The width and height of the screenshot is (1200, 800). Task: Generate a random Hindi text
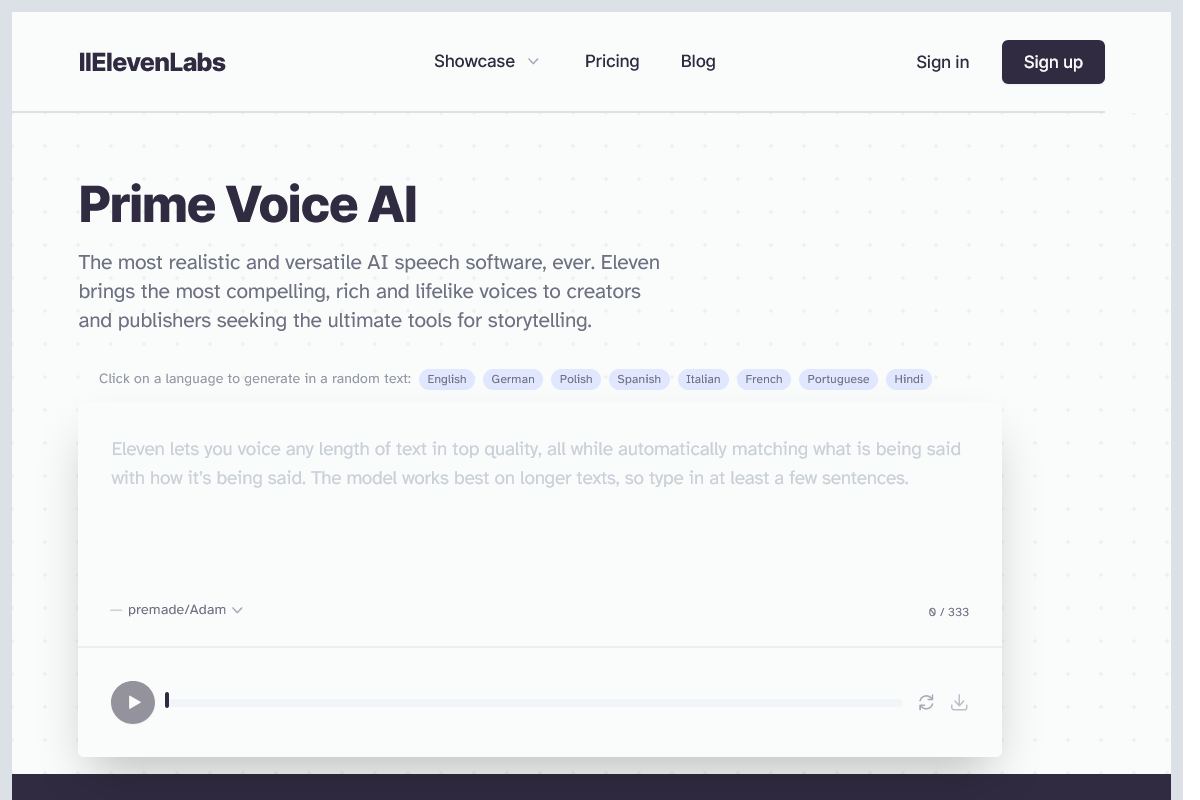pyautogui.click(x=908, y=379)
